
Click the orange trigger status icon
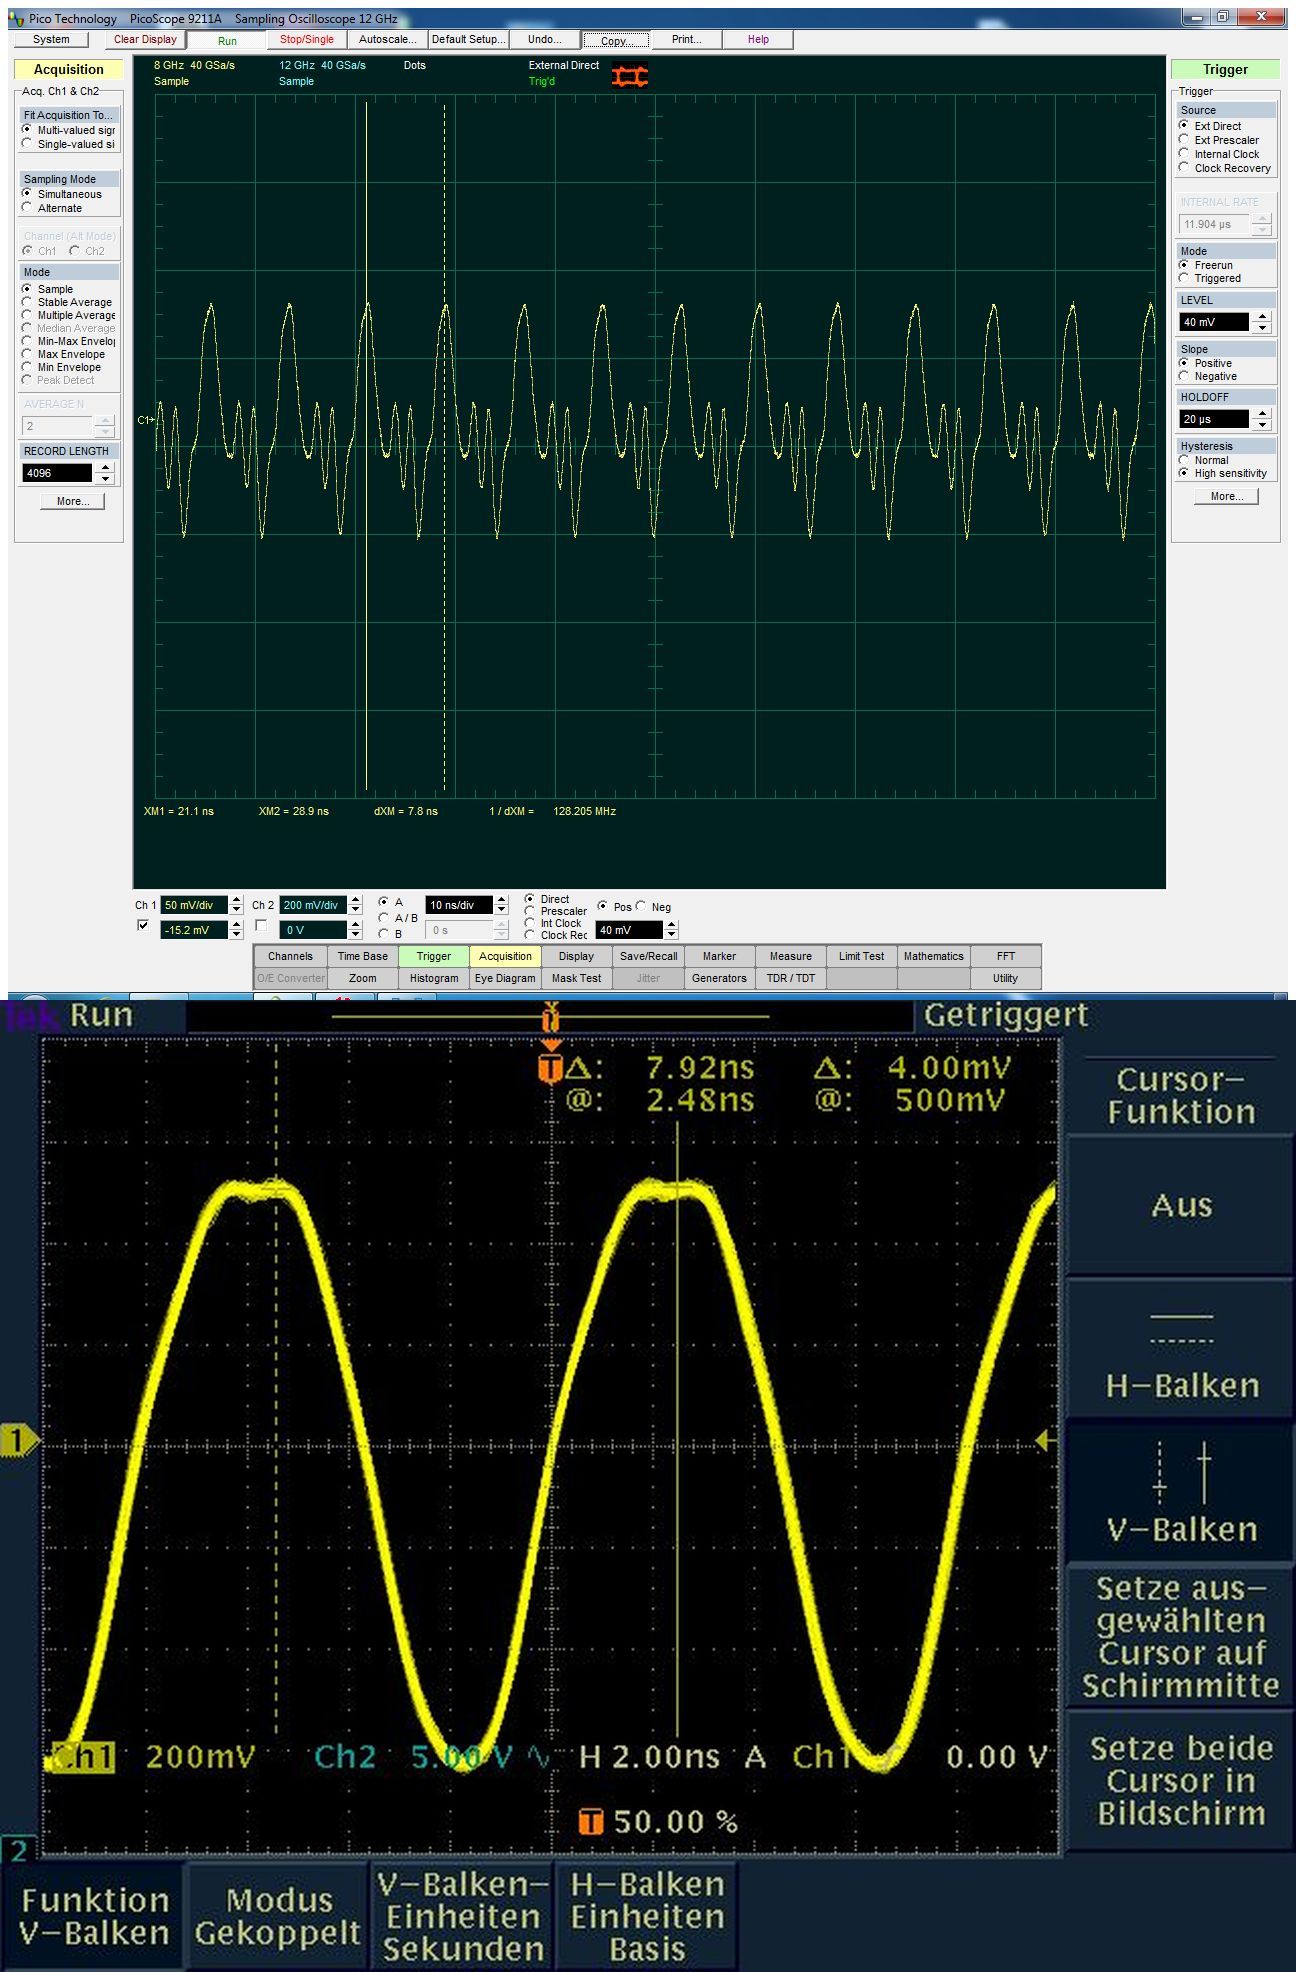[x=630, y=76]
